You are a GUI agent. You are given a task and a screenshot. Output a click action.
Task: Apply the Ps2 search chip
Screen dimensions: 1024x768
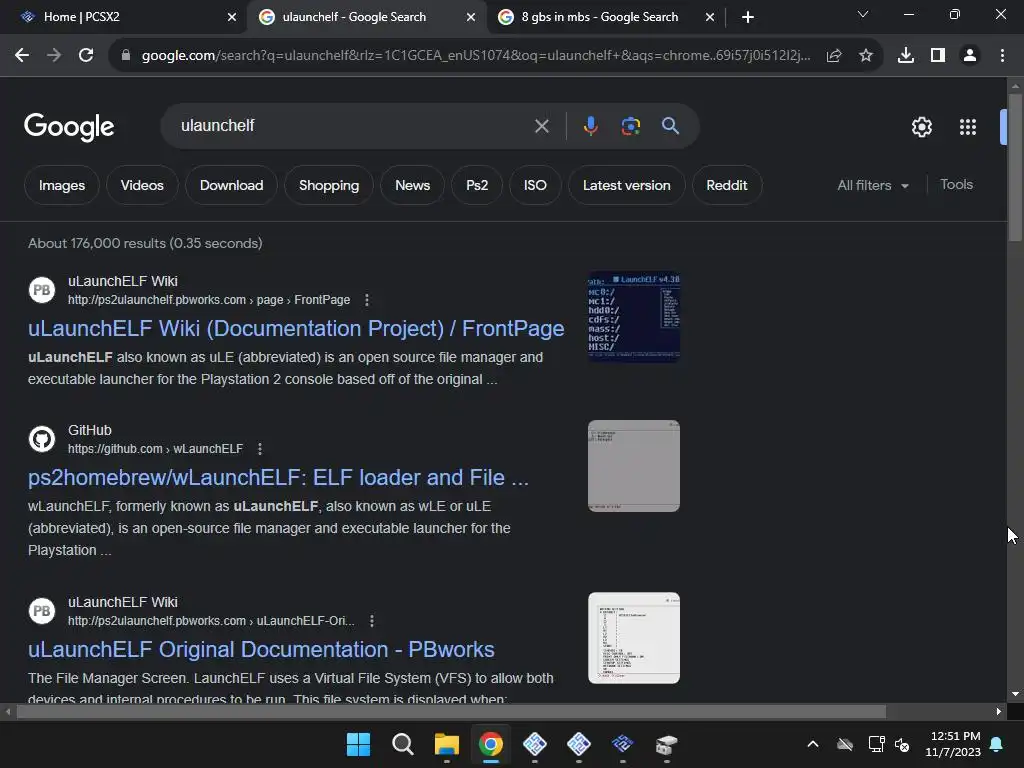pyautogui.click(x=477, y=185)
